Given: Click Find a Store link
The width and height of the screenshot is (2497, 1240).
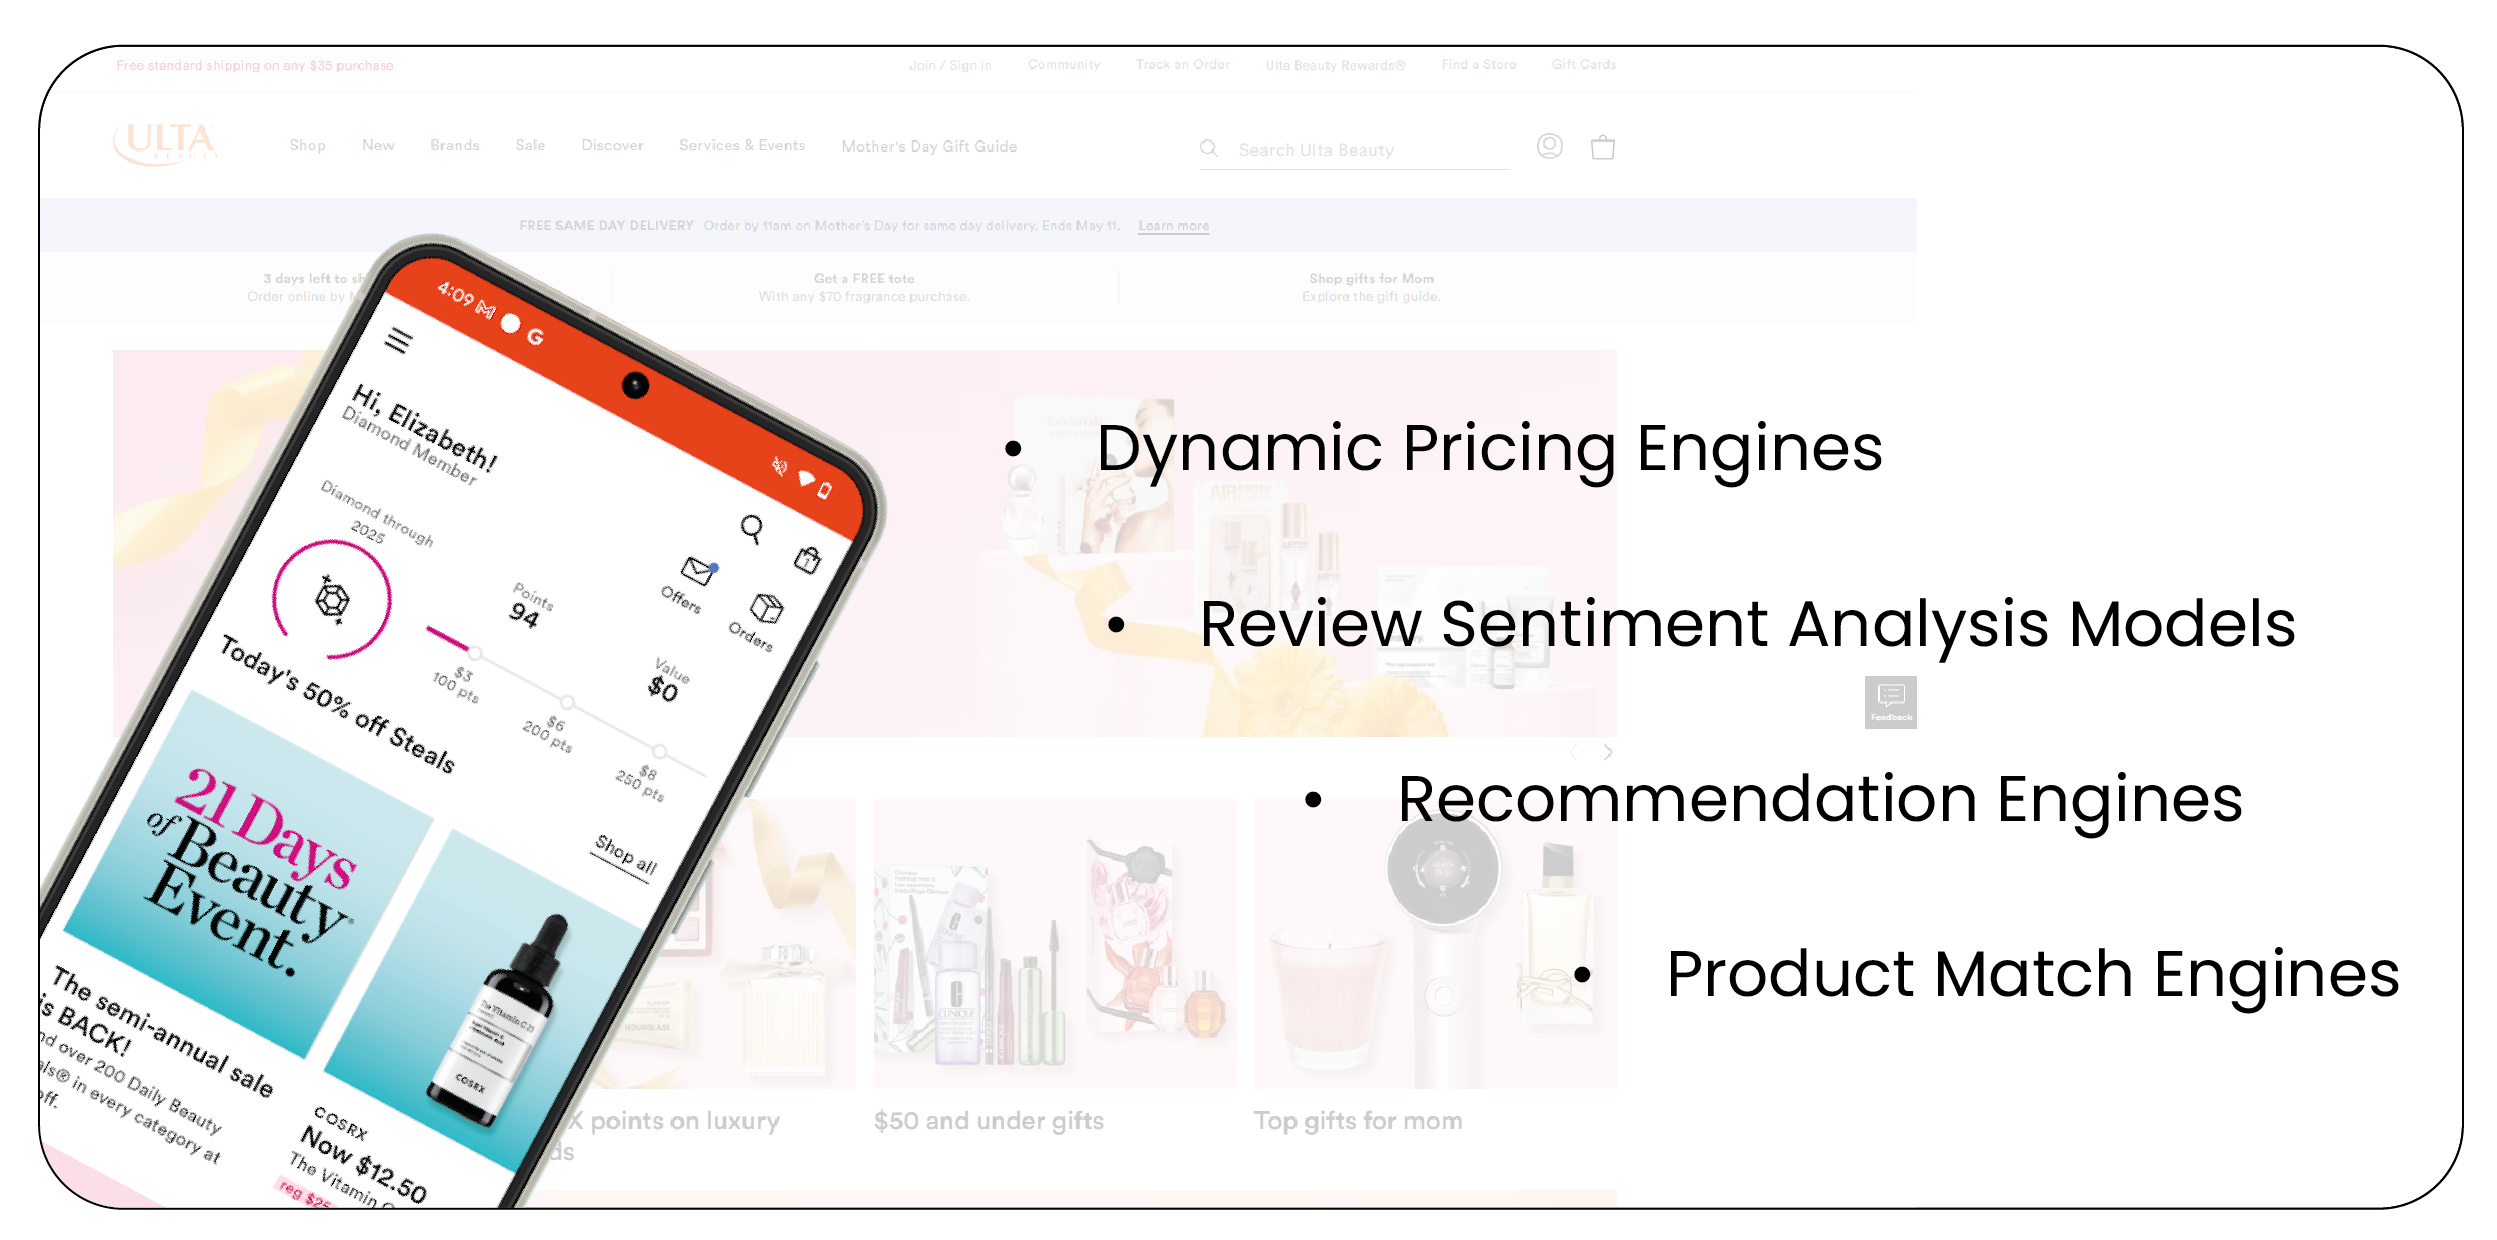Looking at the screenshot, I should (x=1478, y=64).
